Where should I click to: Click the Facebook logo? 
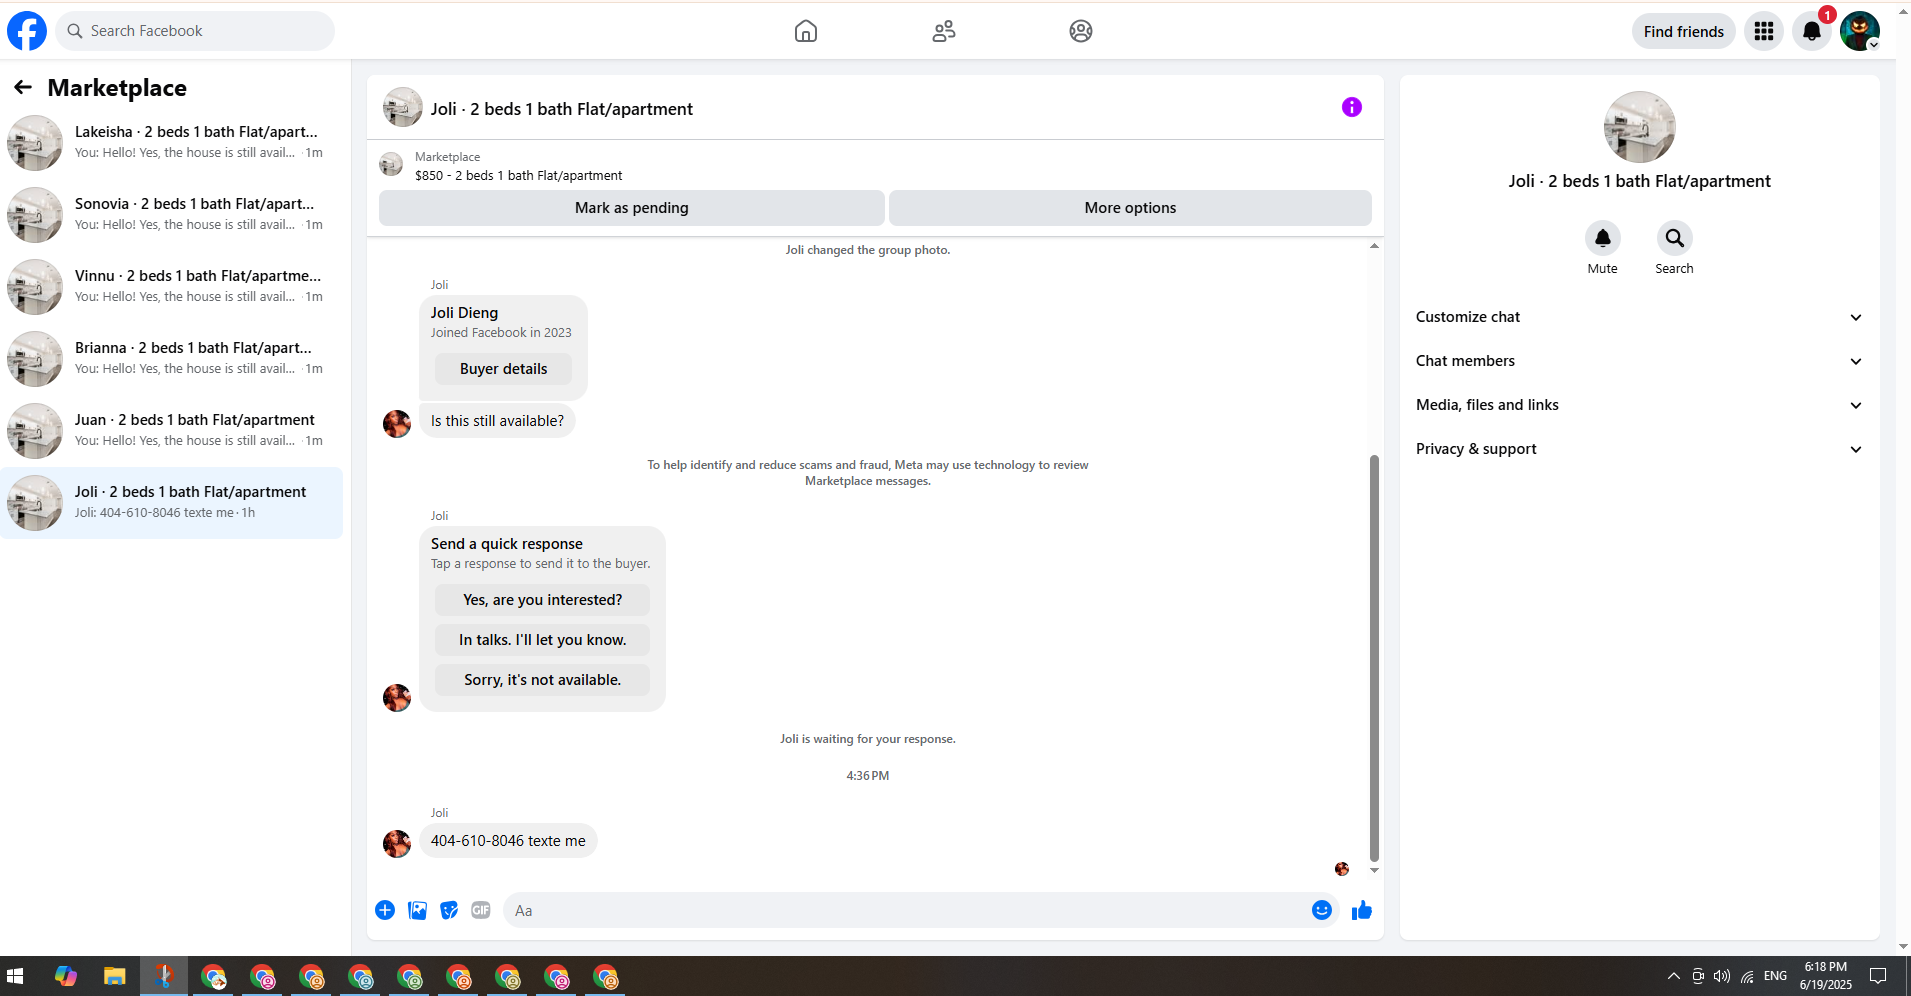coord(27,31)
